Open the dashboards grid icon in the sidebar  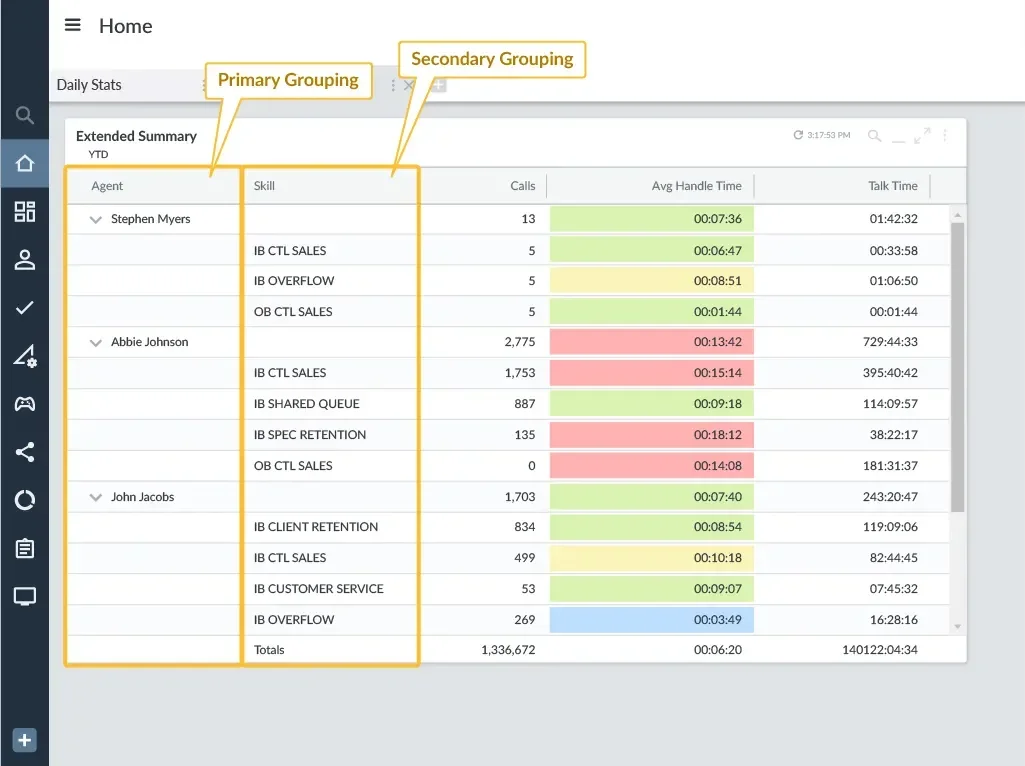[25, 212]
